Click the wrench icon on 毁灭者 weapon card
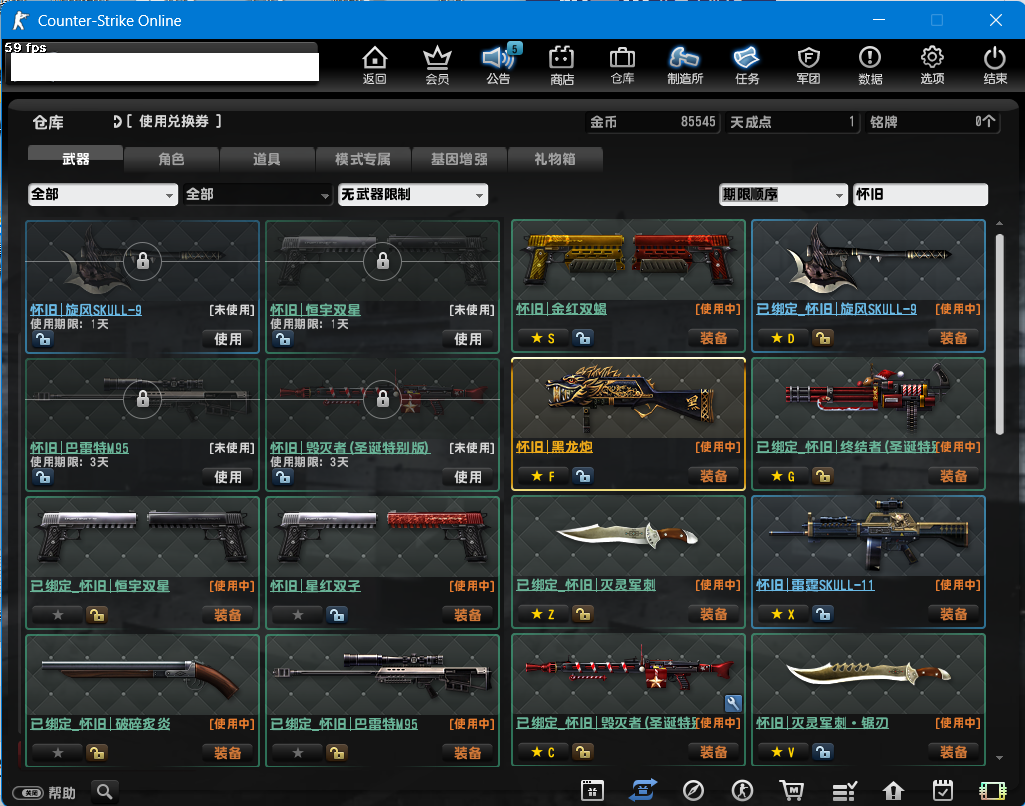The image size is (1025, 806). click(x=733, y=703)
